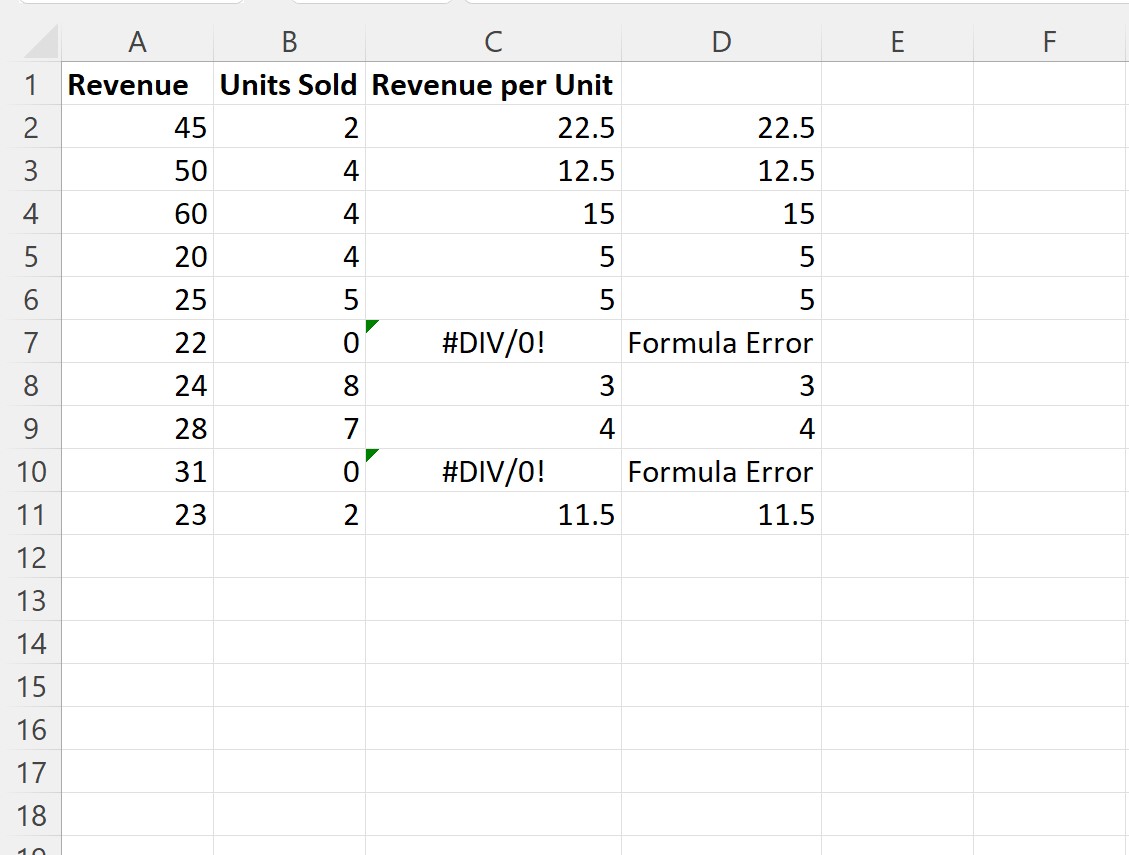Click the Revenue per Unit header cell
The image size is (1129, 855).
click(493, 84)
